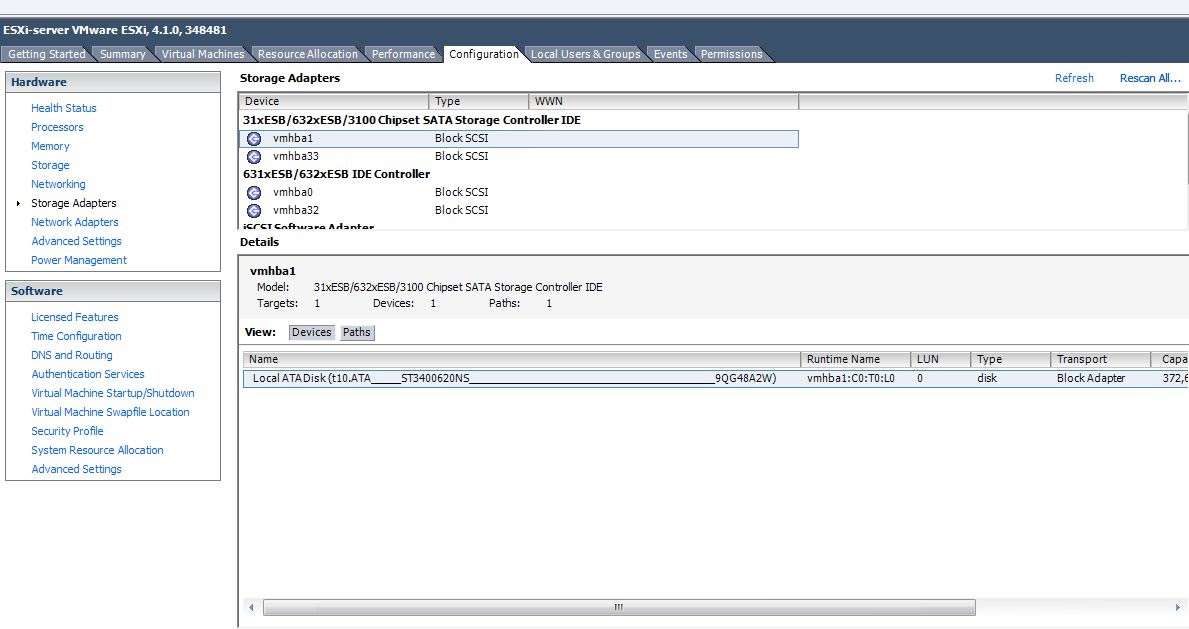Switch view to Devices
The width and height of the screenshot is (1189, 629).
[x=312, y=332]
